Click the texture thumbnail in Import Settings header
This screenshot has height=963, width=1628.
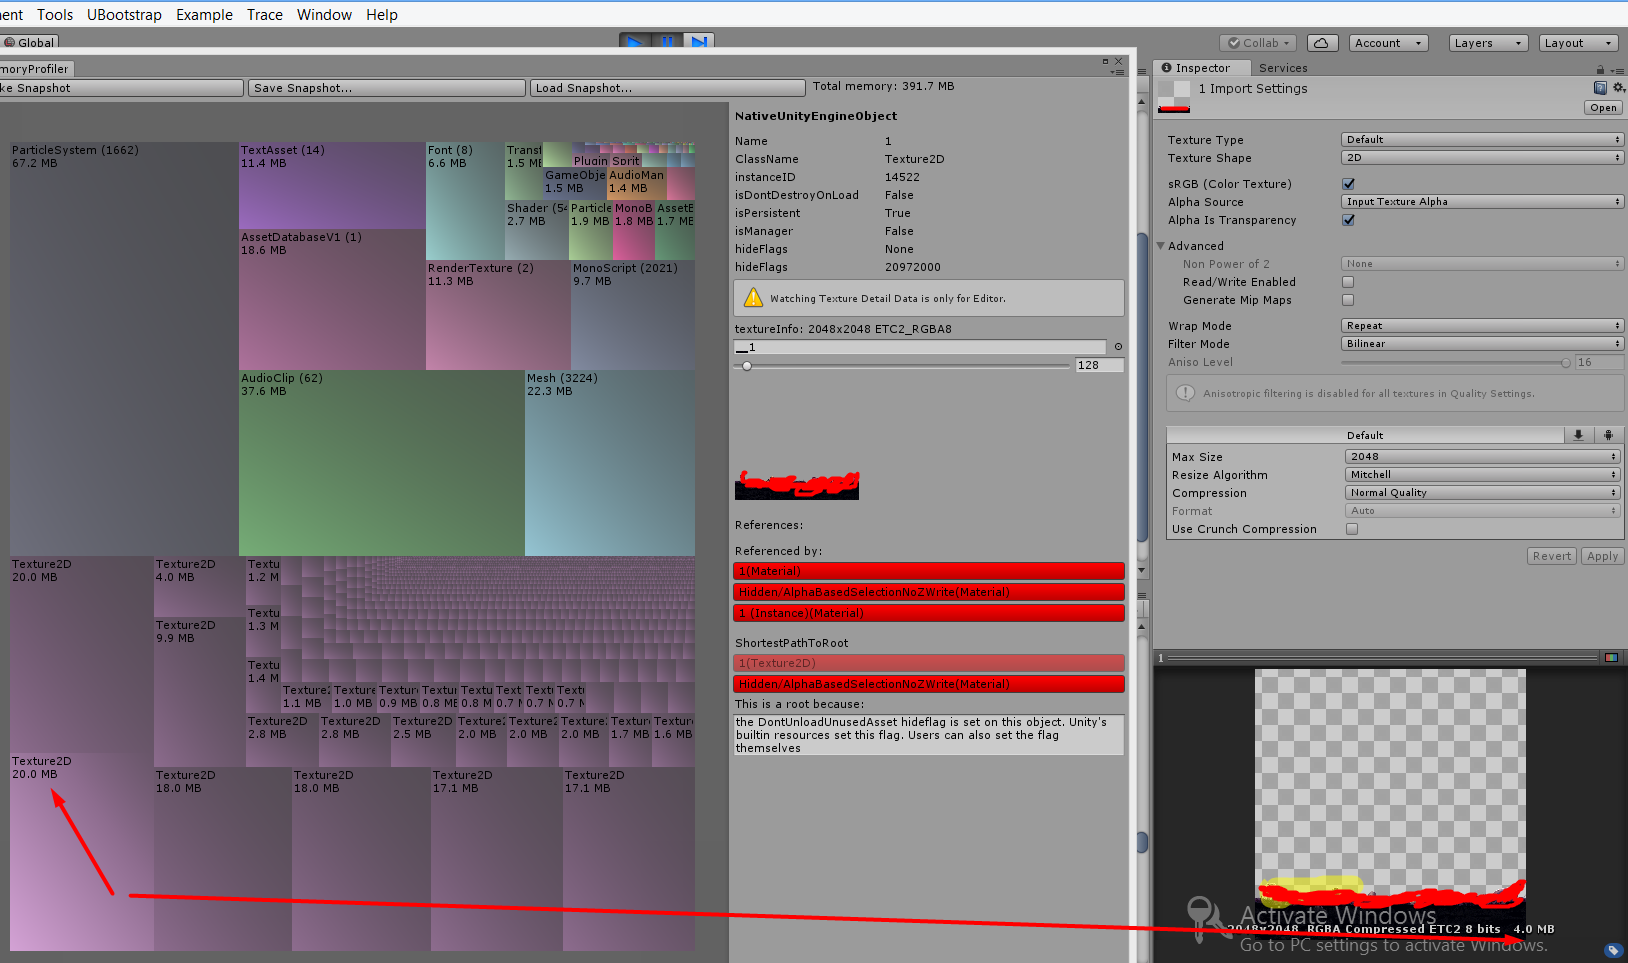(1174, 96)
